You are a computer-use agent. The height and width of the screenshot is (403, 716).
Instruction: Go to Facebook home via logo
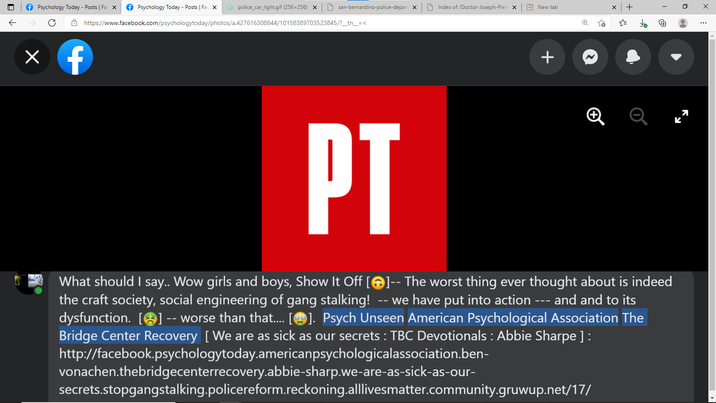(x=75, y=57)
